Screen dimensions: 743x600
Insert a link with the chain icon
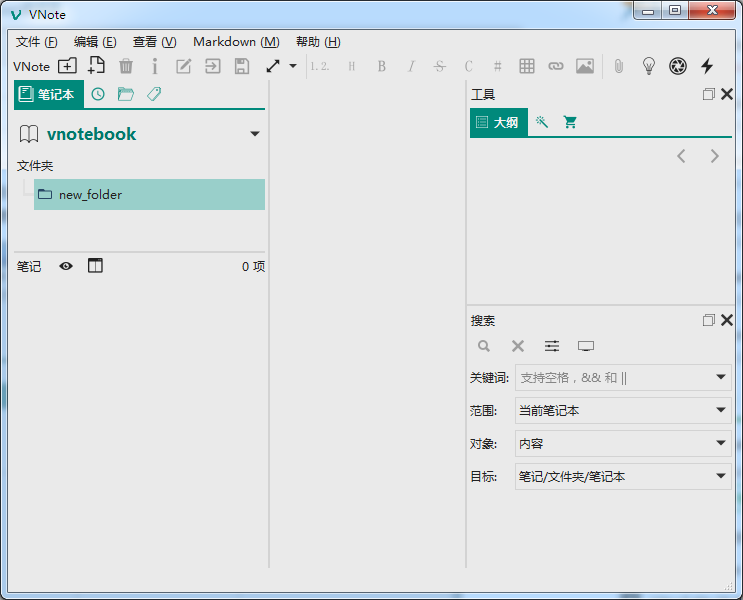tap(556, 66)
